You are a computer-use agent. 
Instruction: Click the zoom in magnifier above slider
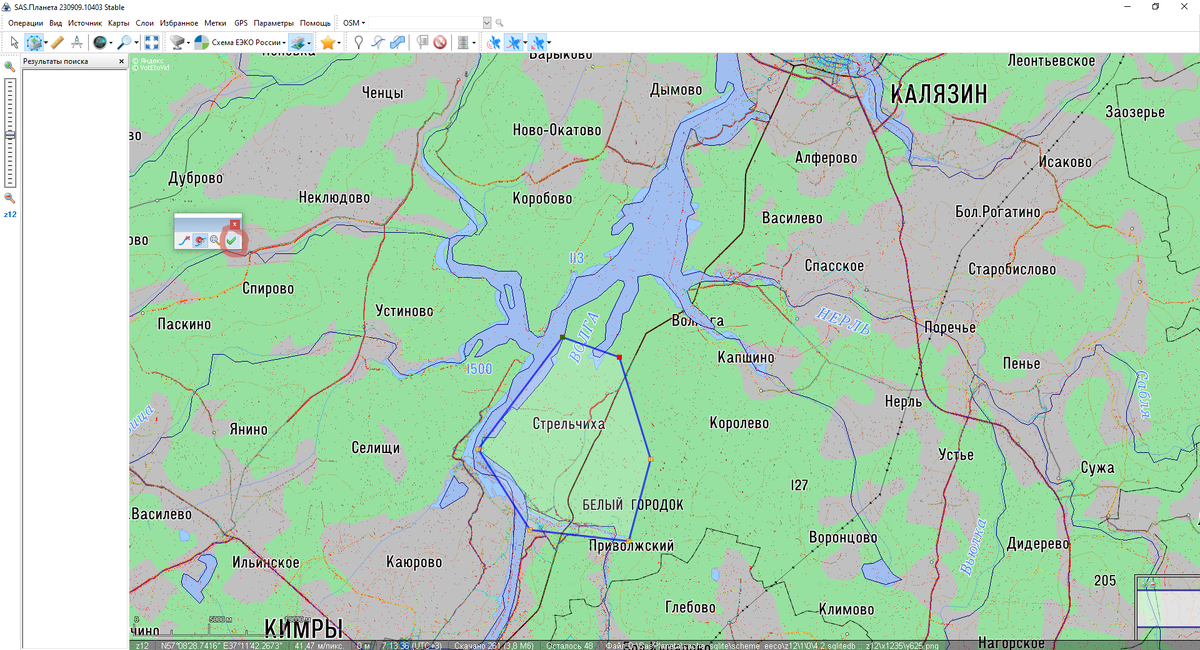tap(10, 67)
